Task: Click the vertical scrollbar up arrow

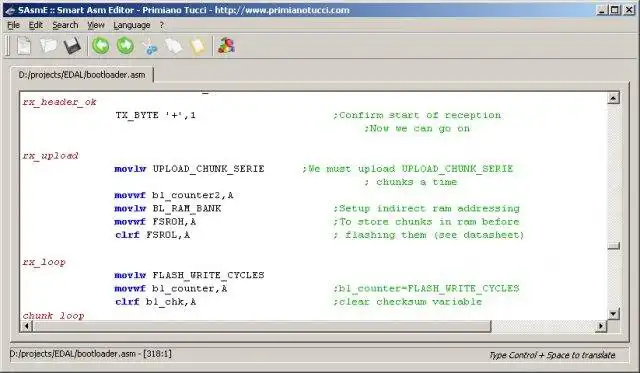Action: pyautogui.click(x=613, y=98)
